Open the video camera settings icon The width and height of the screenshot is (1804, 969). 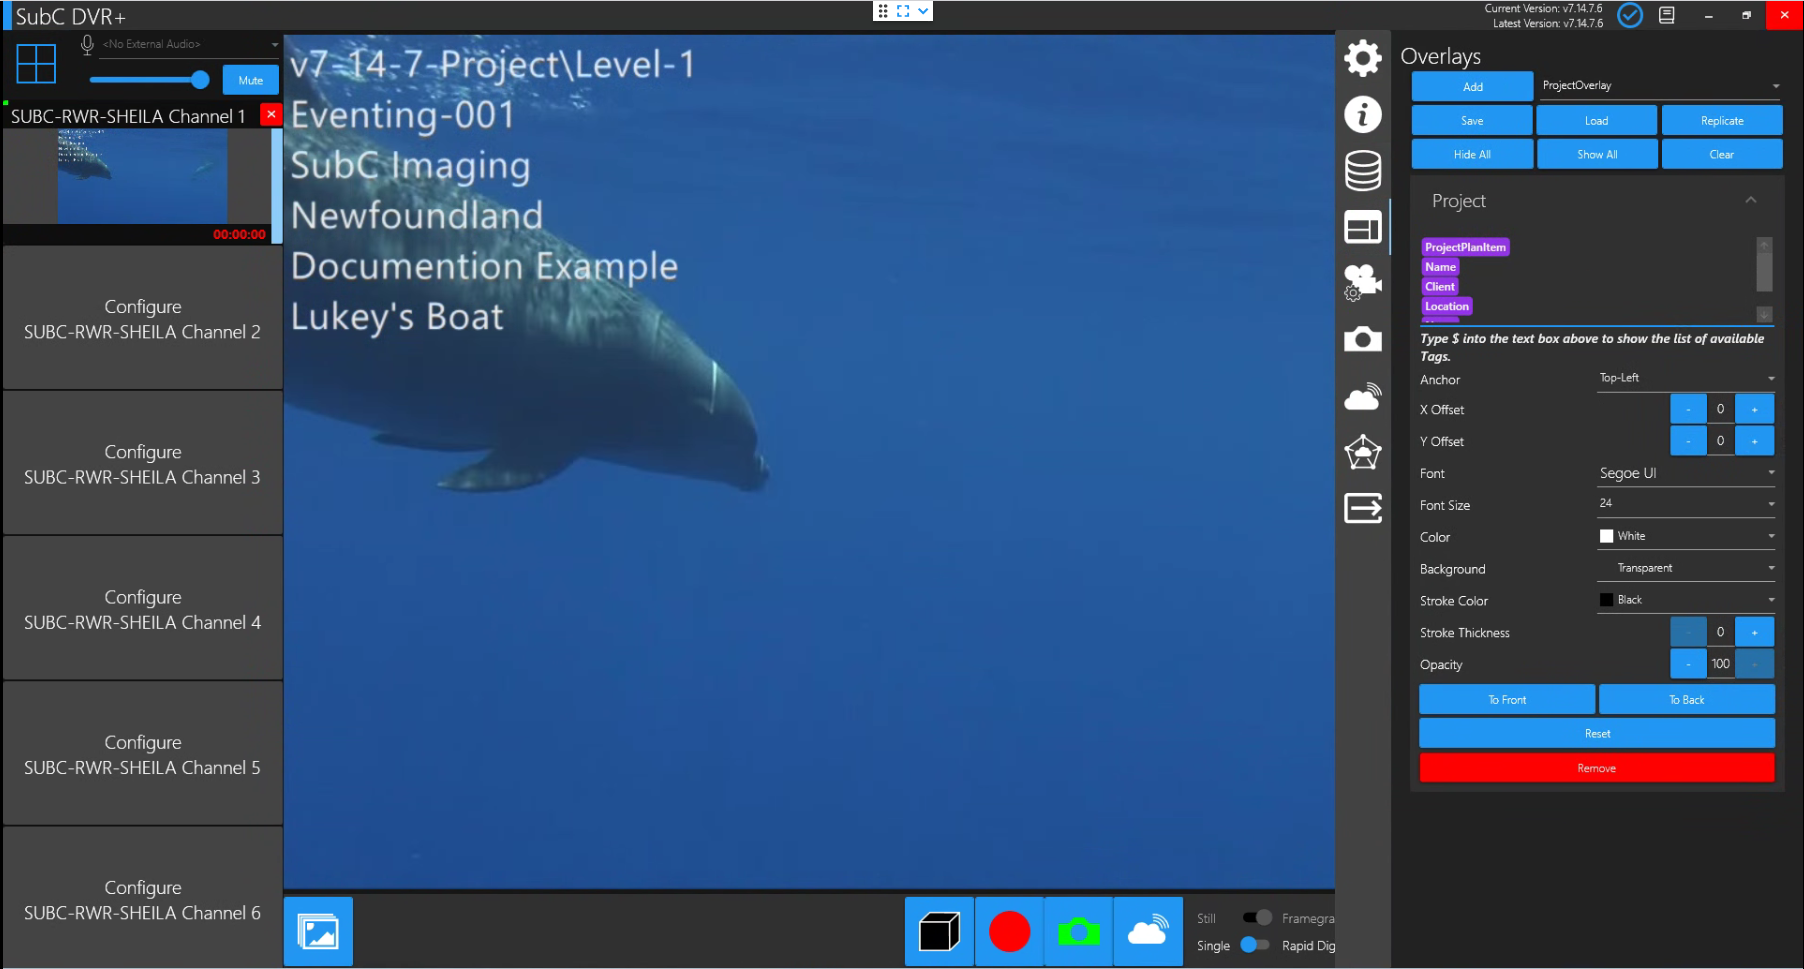1362,283
